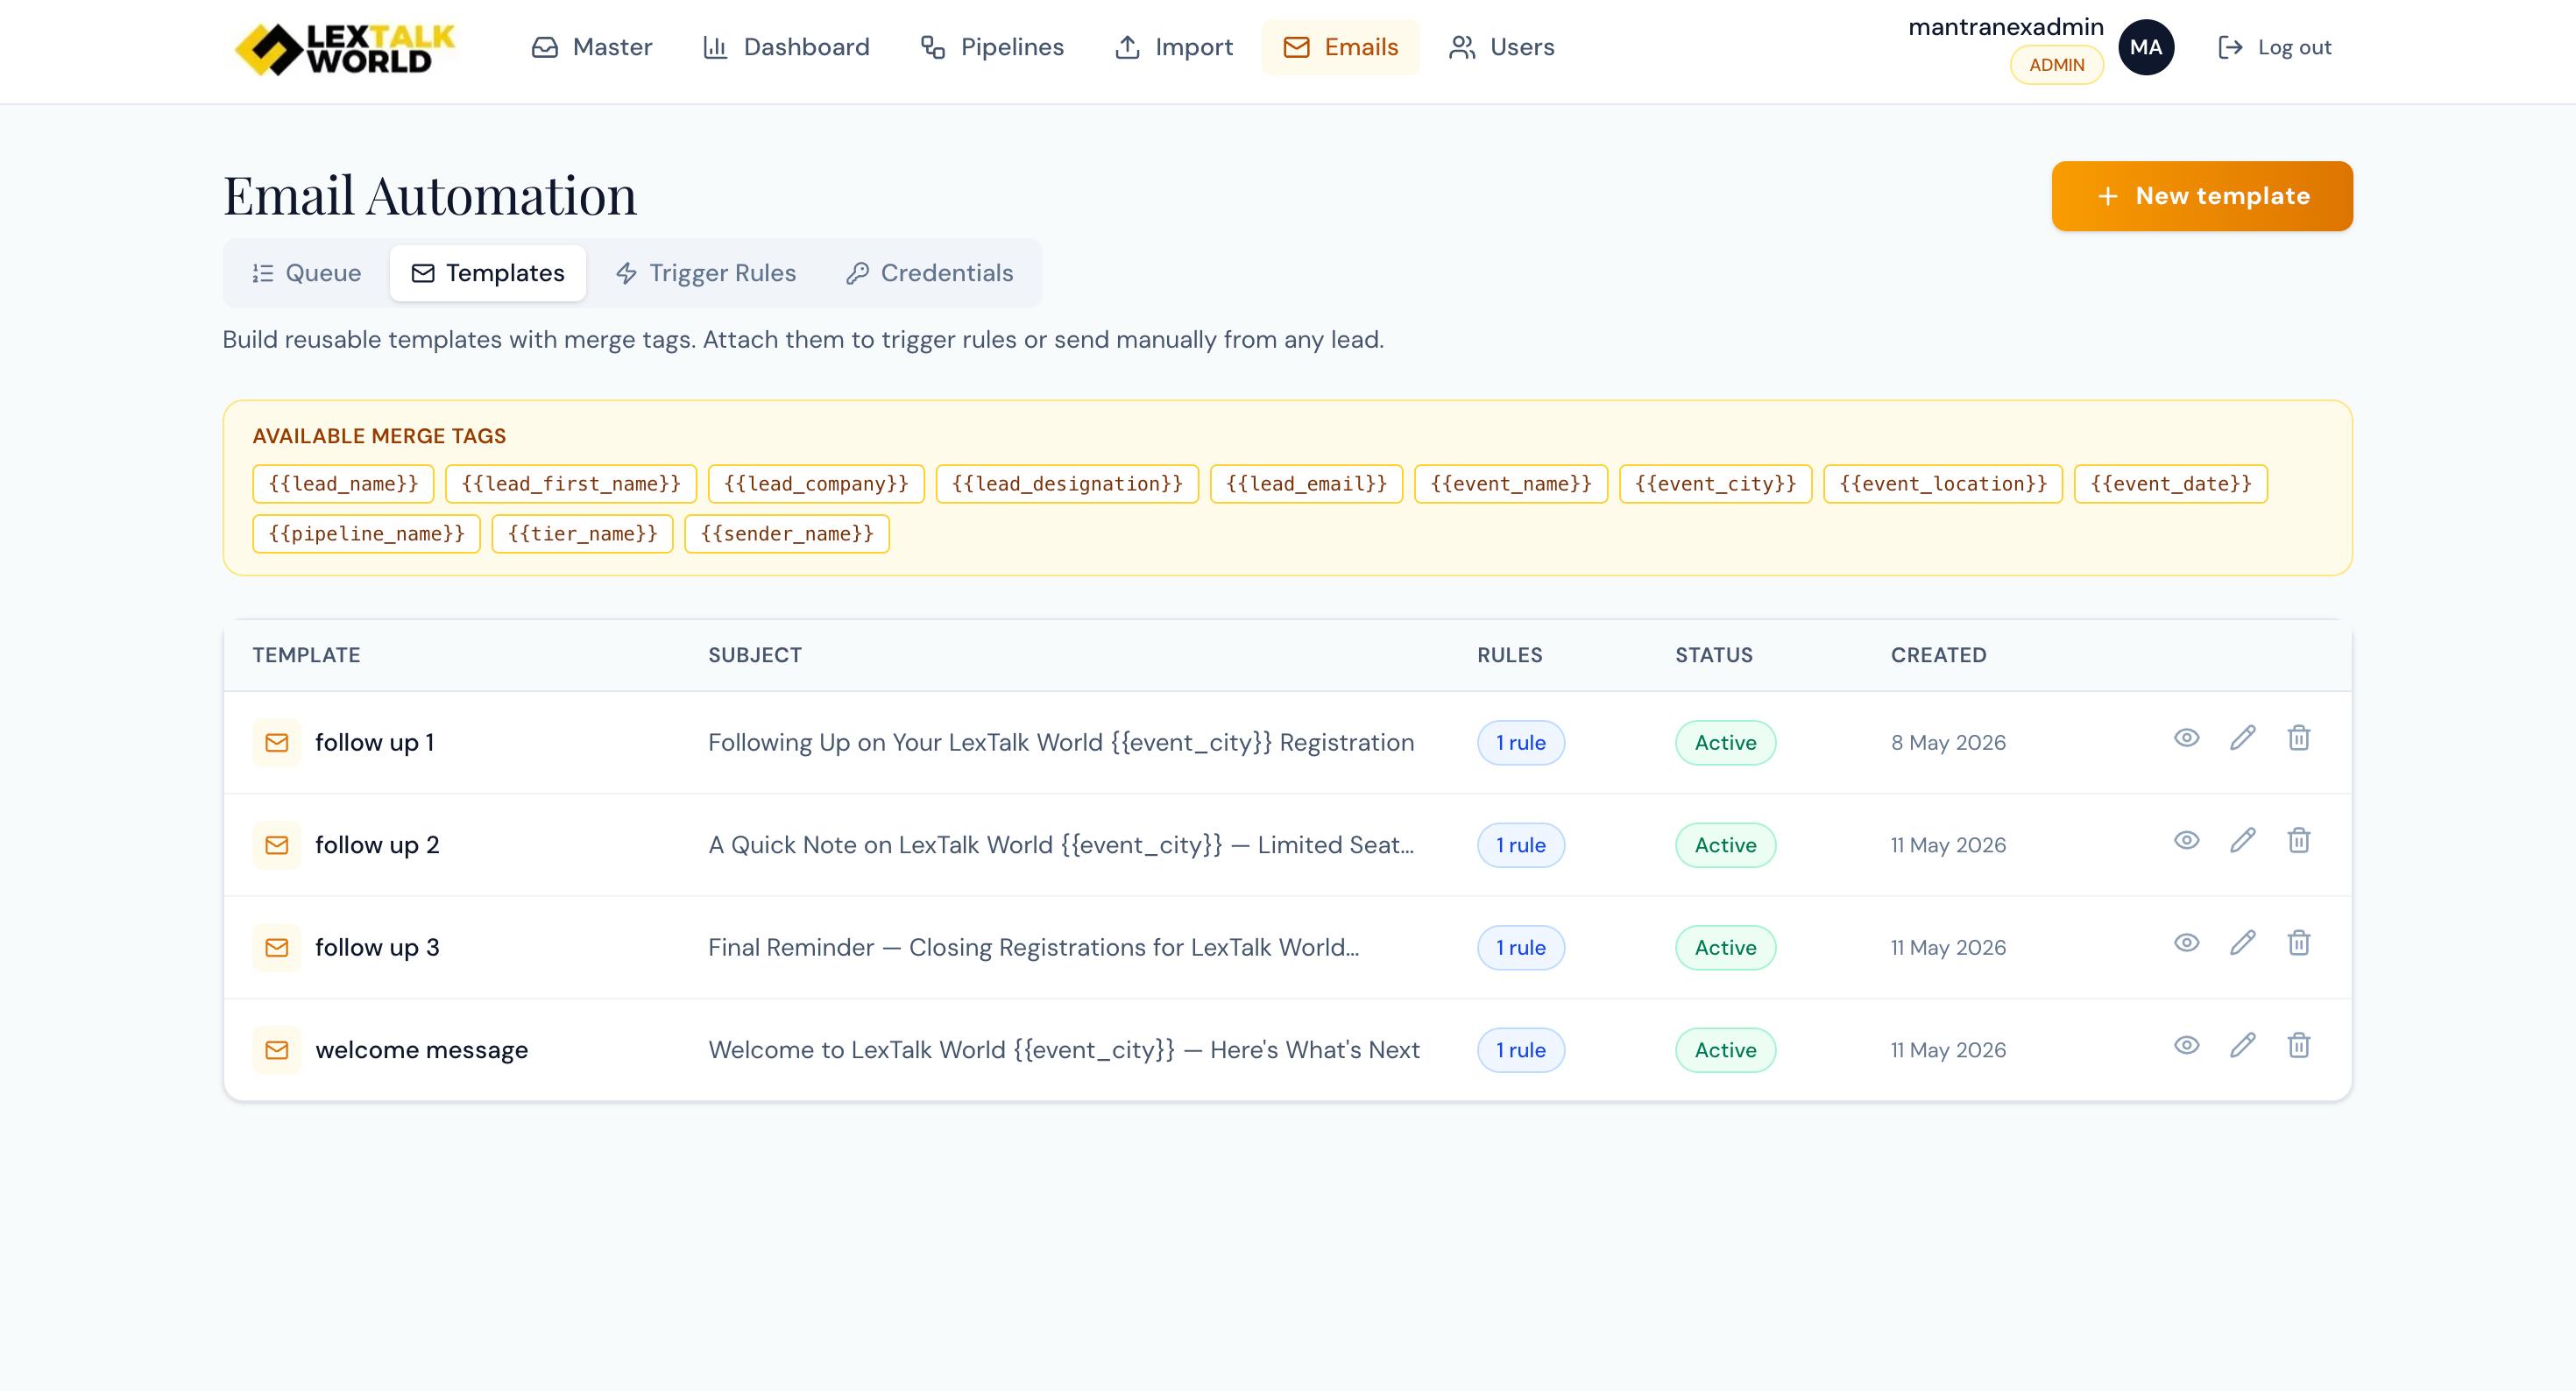The height and width of the screenshot is (1391, 2576).
Task: Click the {{event_location}} merge tag
Action: [1943, 484]
